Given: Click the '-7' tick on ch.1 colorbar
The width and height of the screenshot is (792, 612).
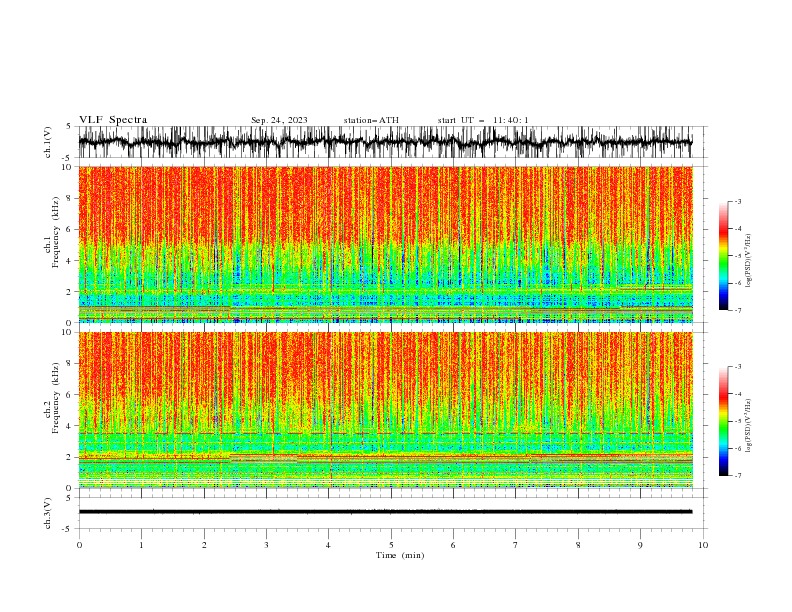Looking at the screenshot, I should [x=738, y=310].
